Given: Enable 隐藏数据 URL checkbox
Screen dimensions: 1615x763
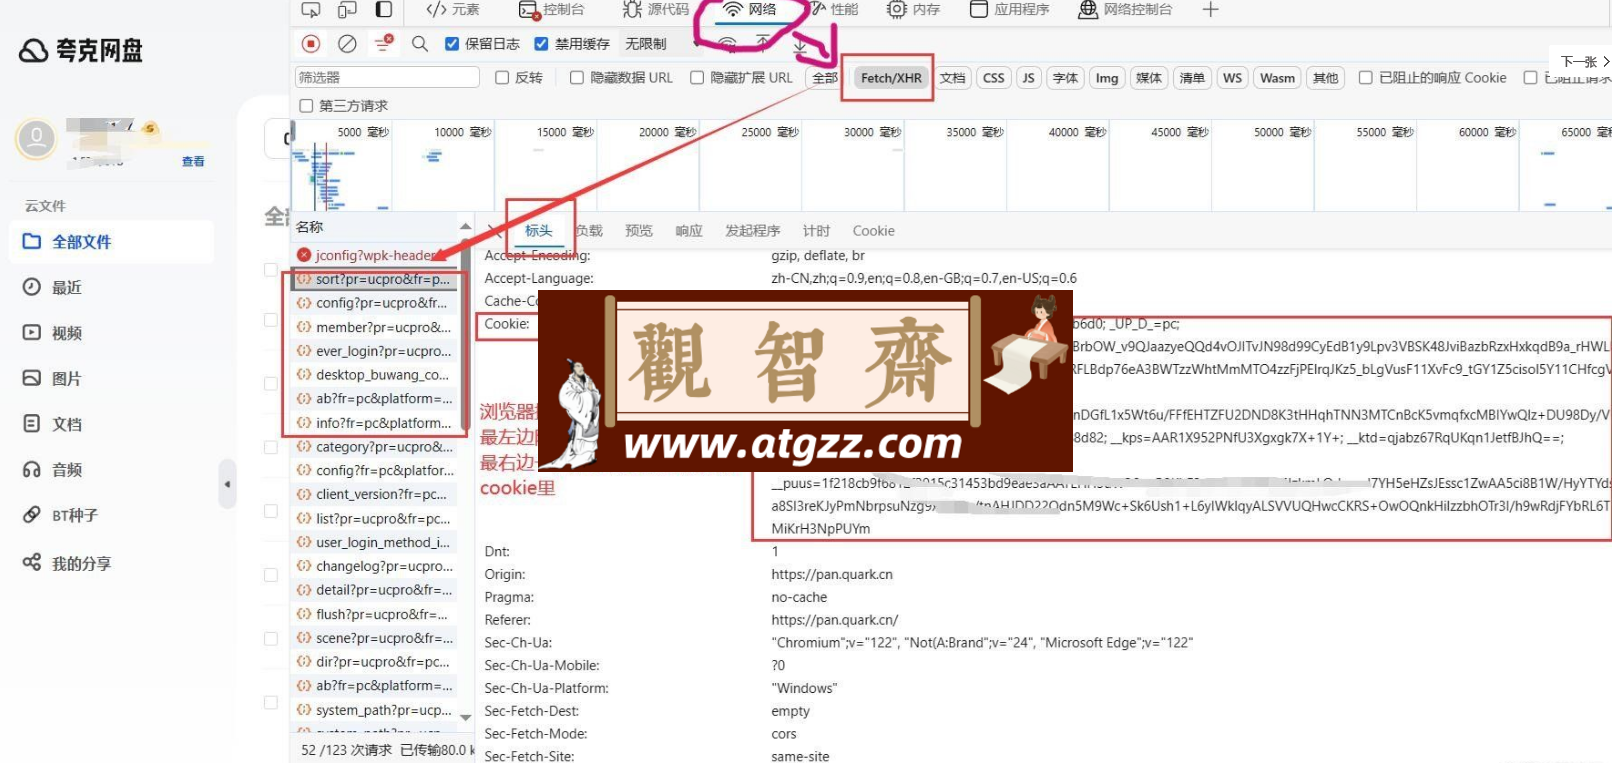Looking at the screenshot, I should pos(577,78).
